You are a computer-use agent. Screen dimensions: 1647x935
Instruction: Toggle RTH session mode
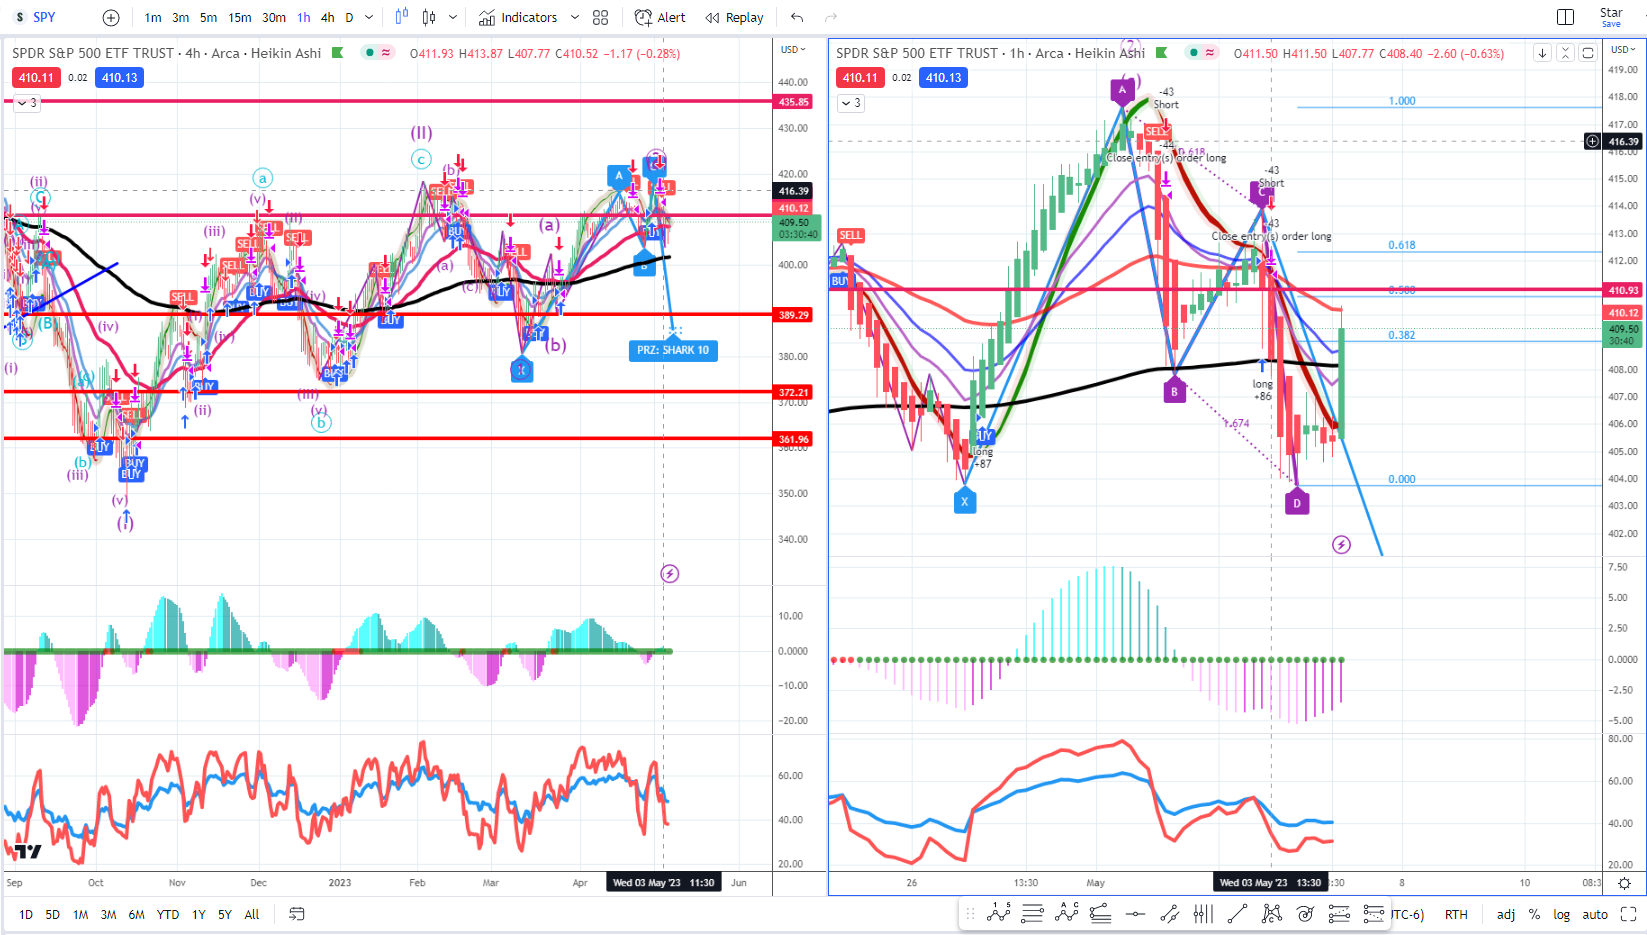1456,914
